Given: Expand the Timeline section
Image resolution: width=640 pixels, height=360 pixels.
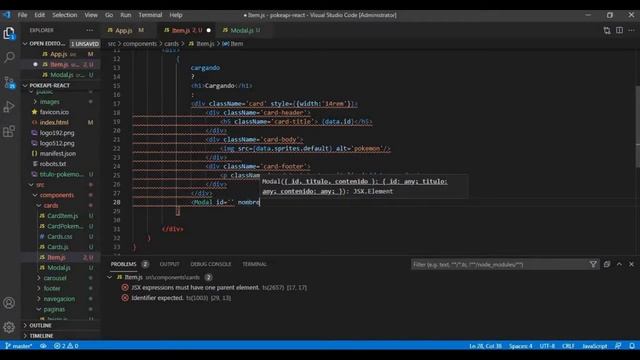Looking at the screenshot, I should click(x=41, y=336).
